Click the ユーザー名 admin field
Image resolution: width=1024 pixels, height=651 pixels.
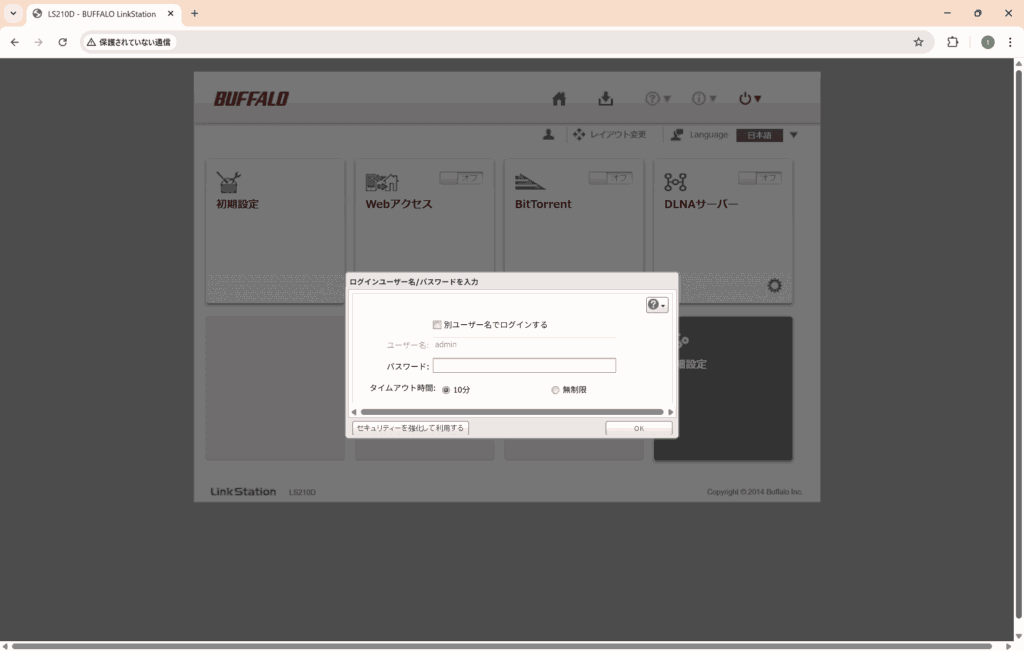pos(524,345)
